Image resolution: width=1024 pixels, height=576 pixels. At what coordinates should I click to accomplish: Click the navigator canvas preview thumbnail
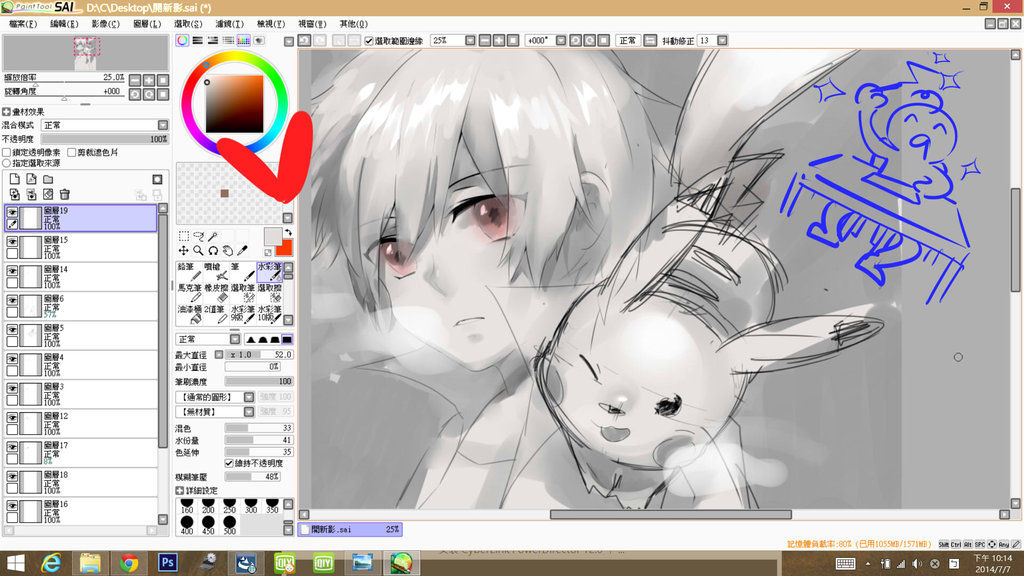(86, 54)
